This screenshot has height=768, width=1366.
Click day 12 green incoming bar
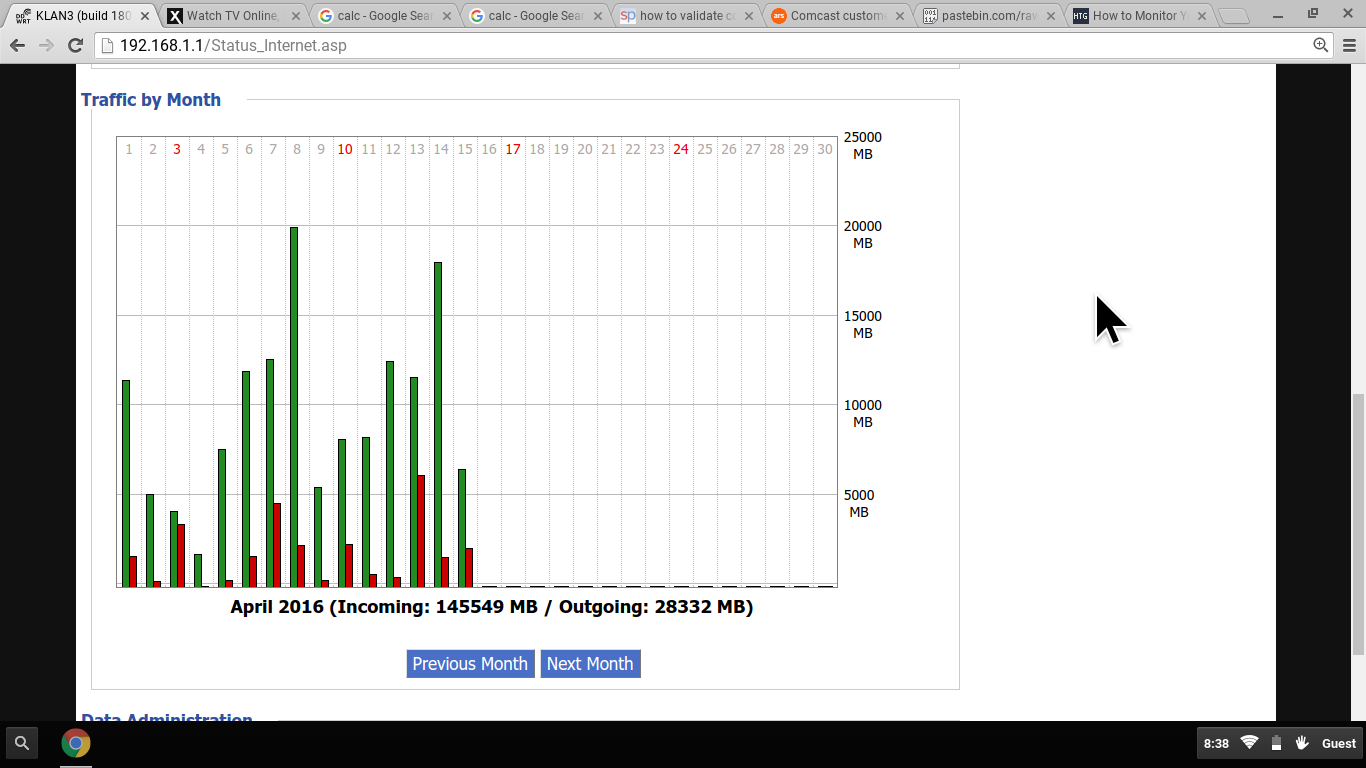(390, 474)
